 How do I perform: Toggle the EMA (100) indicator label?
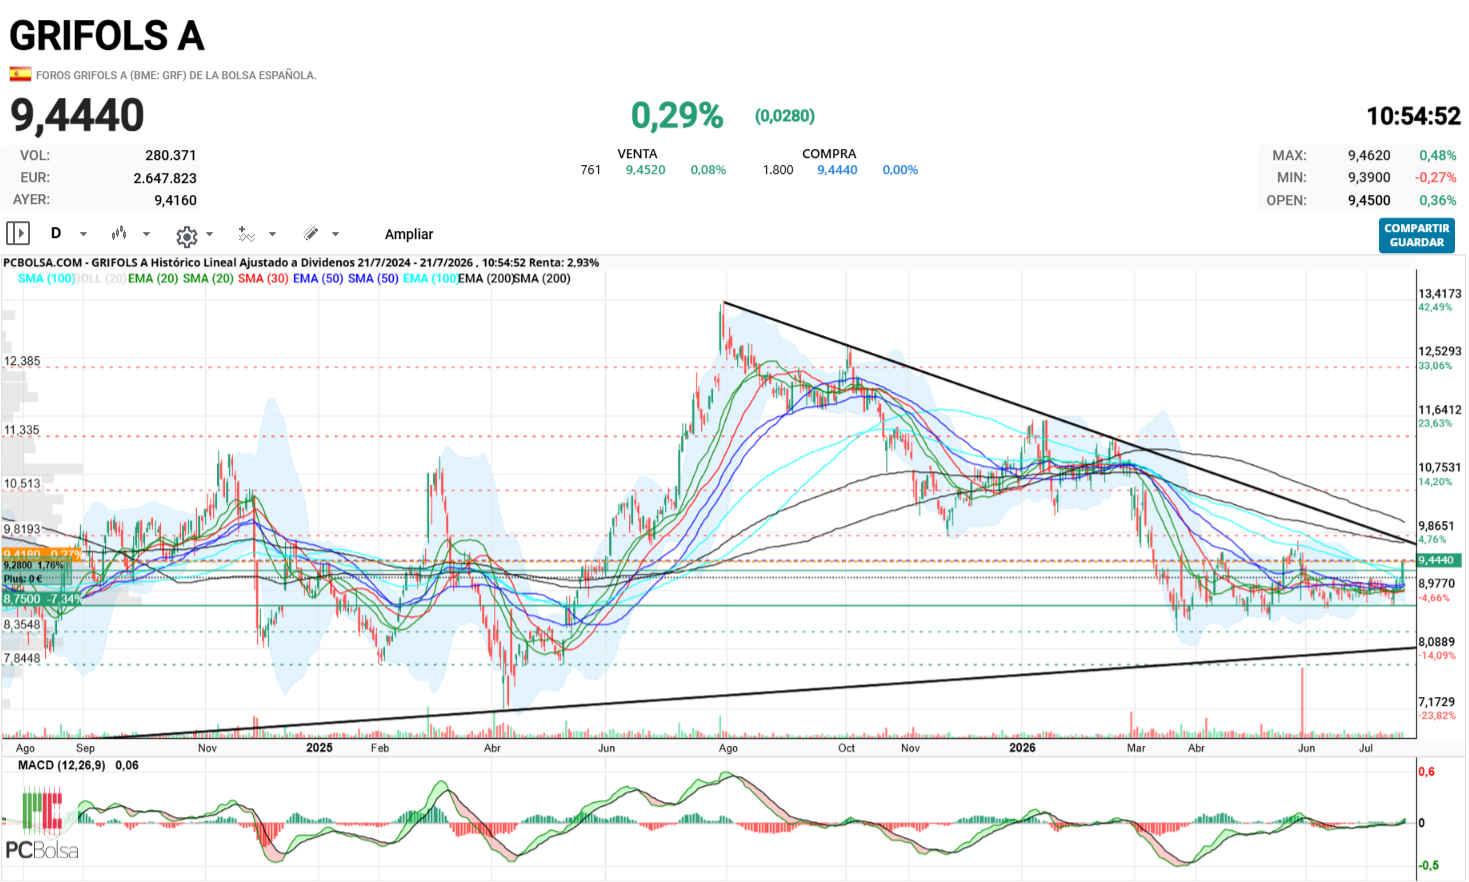430,278
